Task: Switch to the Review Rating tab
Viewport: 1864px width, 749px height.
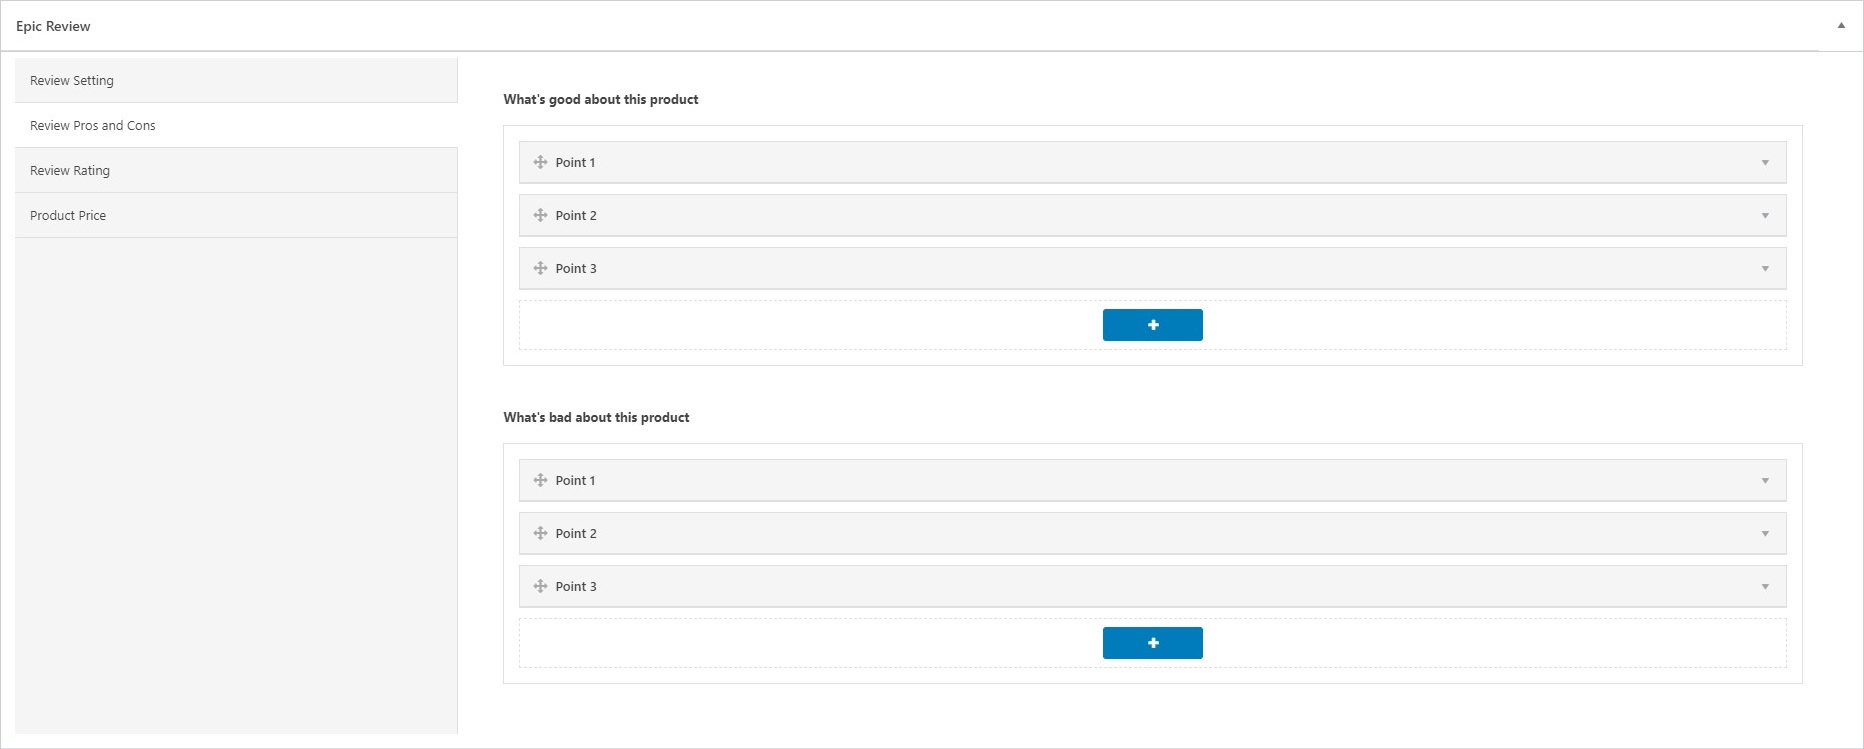Action: (70, 170)
